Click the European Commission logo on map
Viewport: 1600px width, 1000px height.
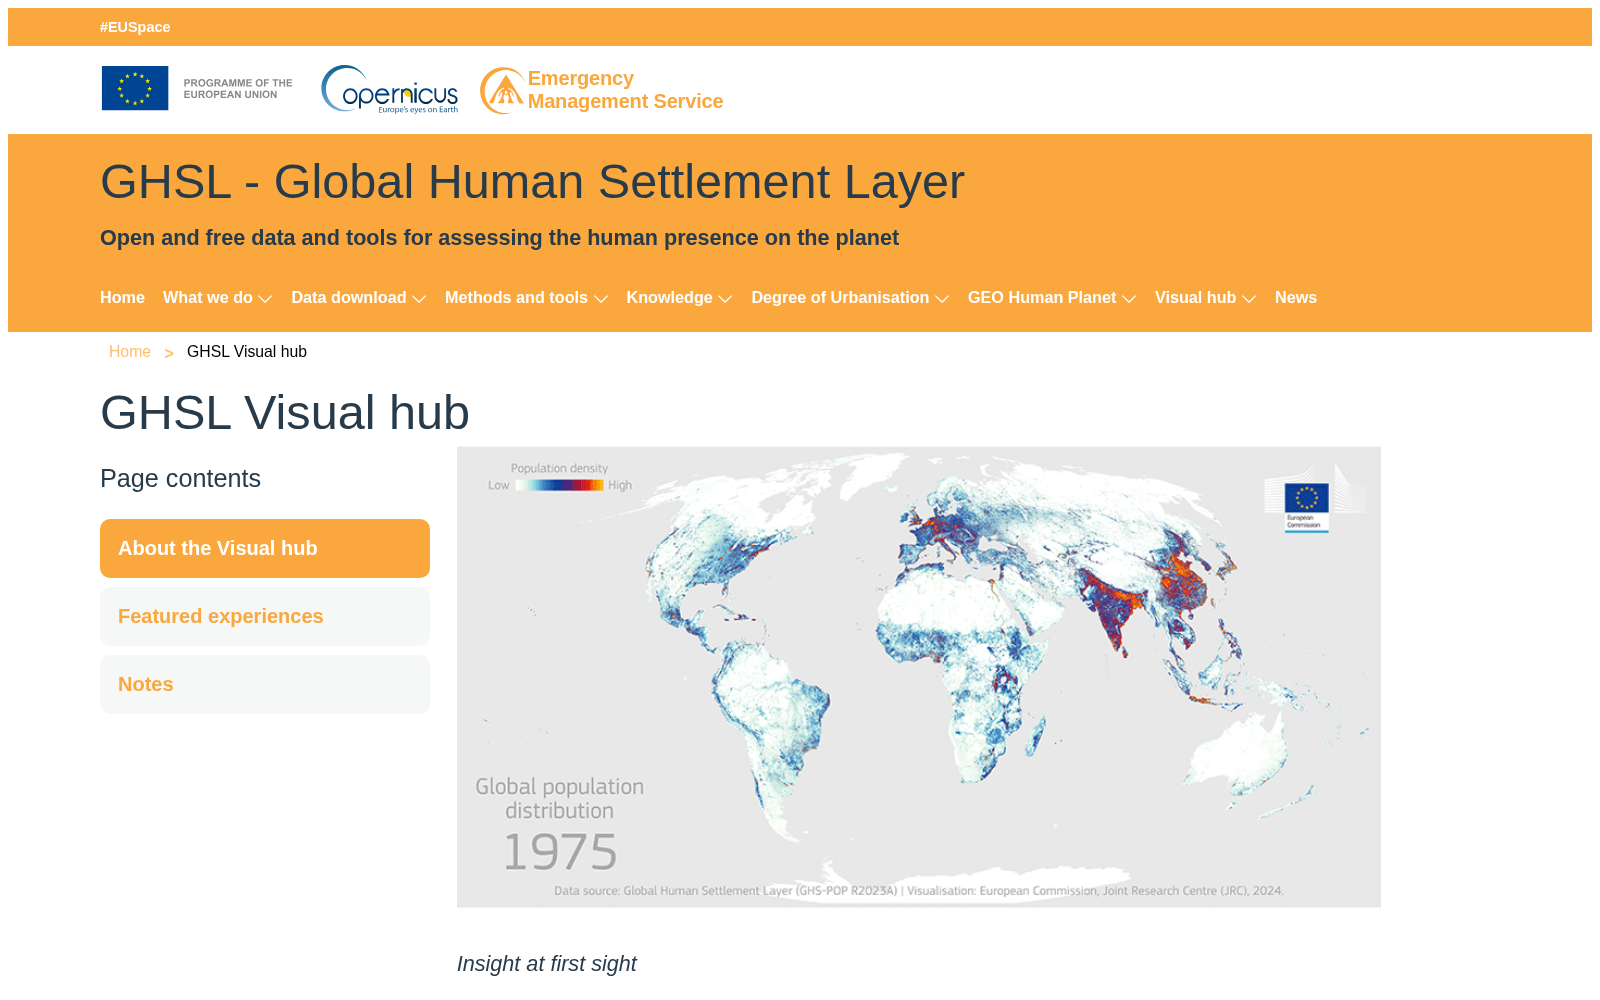coord(1307,506)
